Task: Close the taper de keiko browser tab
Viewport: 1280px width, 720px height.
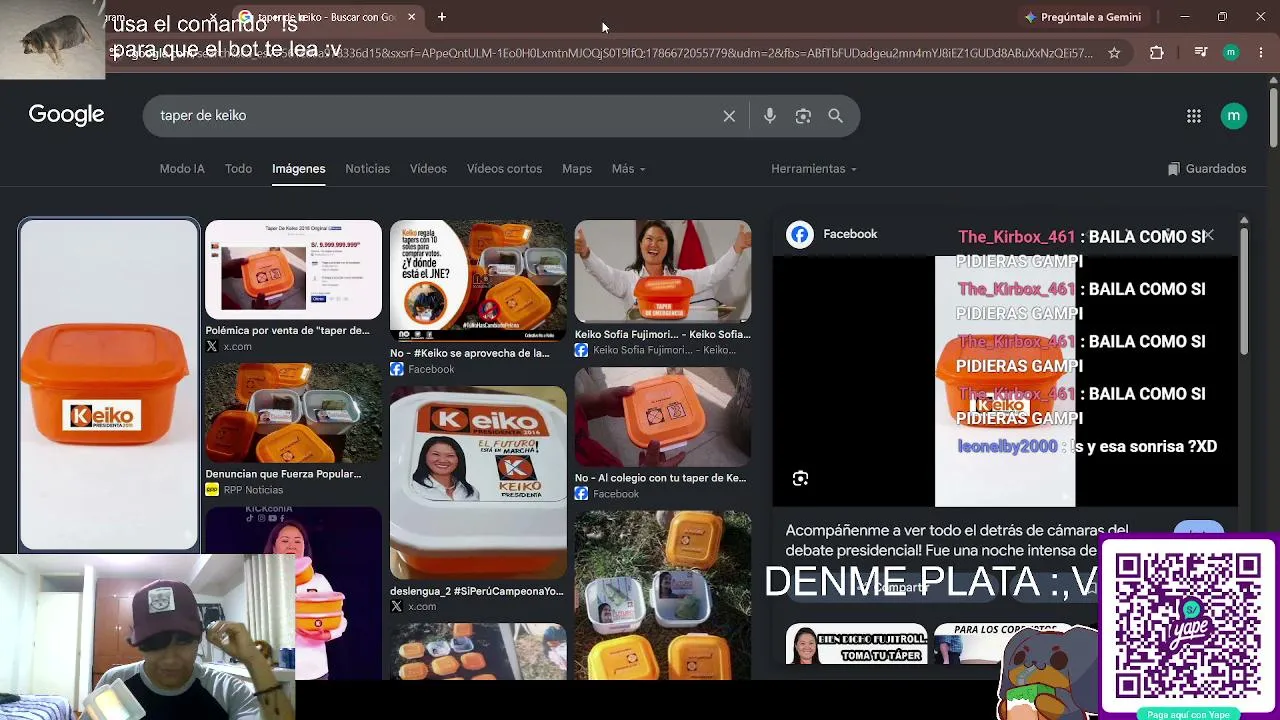Action: point(412,17)
